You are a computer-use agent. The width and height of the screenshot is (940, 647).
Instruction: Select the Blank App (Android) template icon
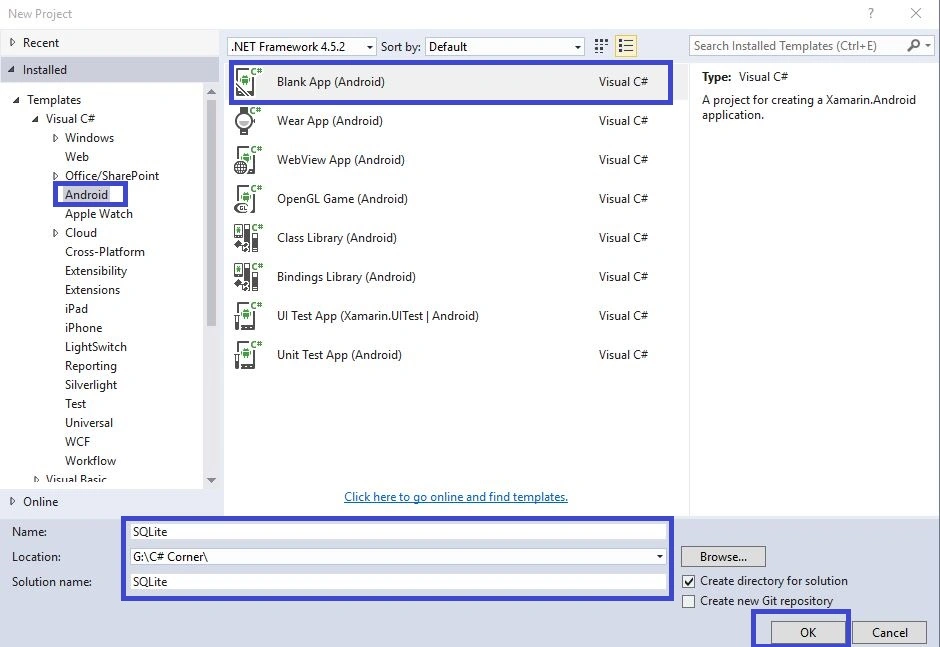click(248, 82)
